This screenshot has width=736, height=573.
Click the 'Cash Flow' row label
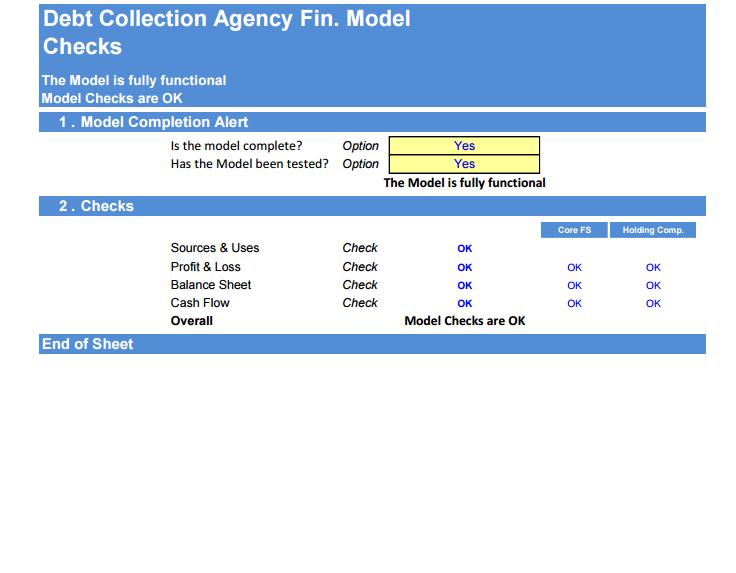(x=200, y=303)
